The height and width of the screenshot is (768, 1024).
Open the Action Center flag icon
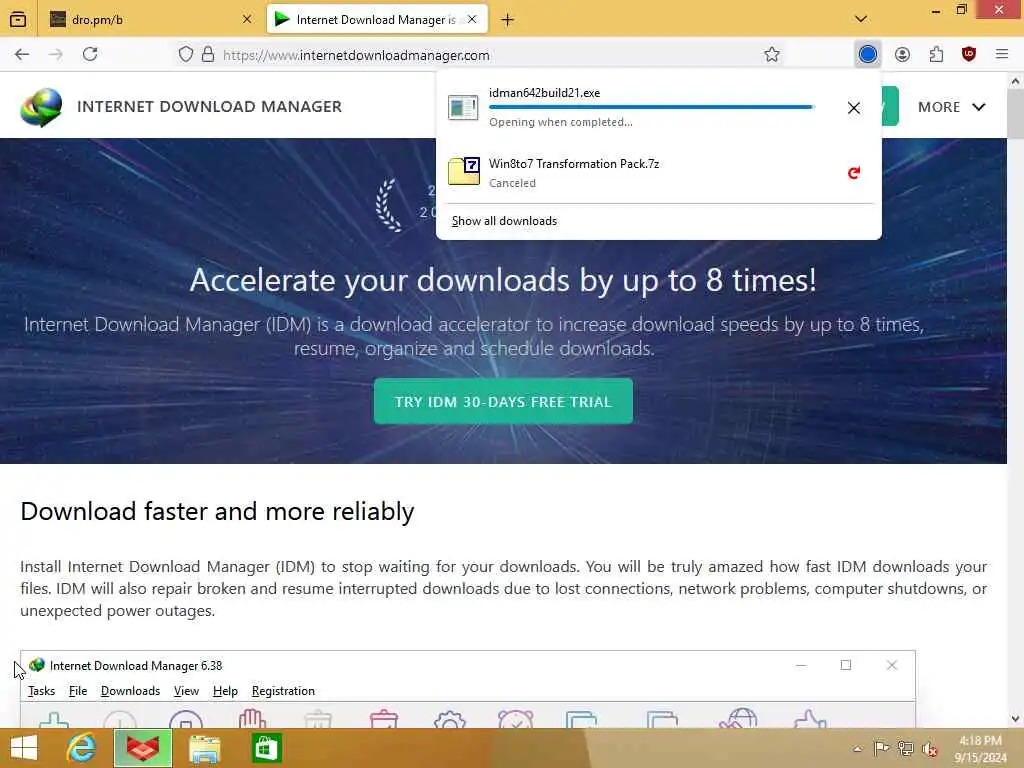881,748
